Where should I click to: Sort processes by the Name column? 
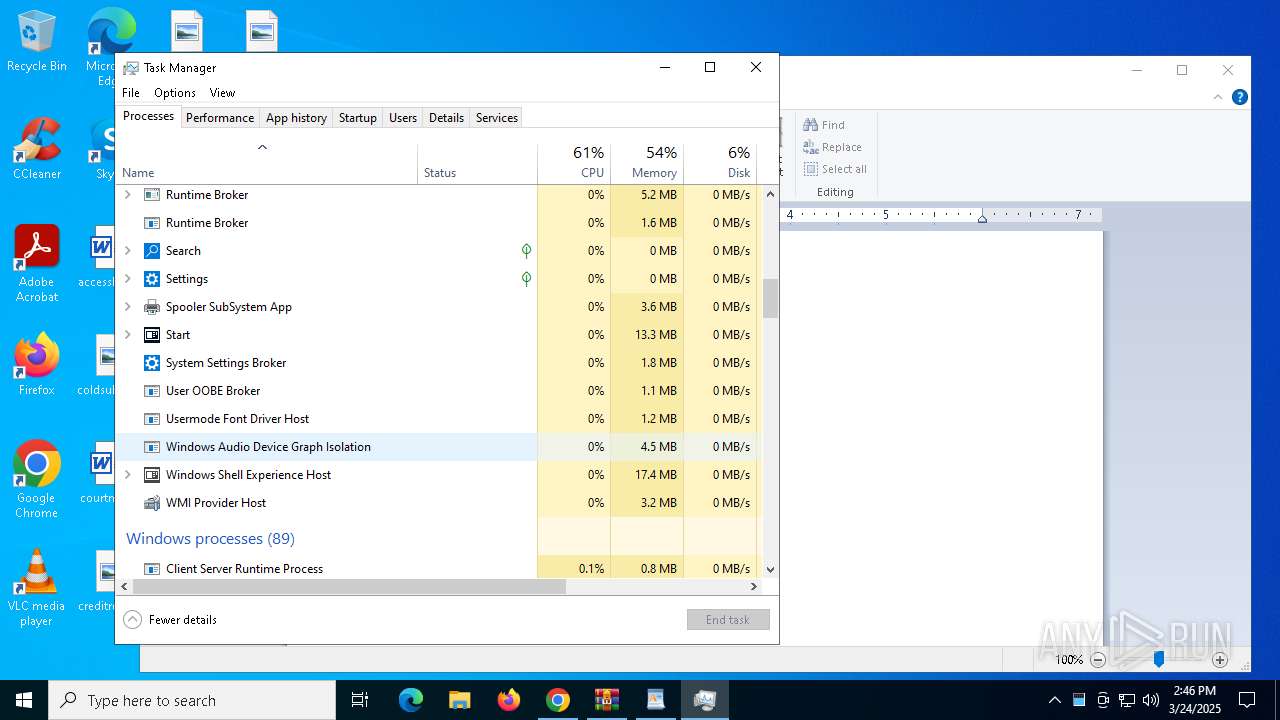tap(267, 164)
